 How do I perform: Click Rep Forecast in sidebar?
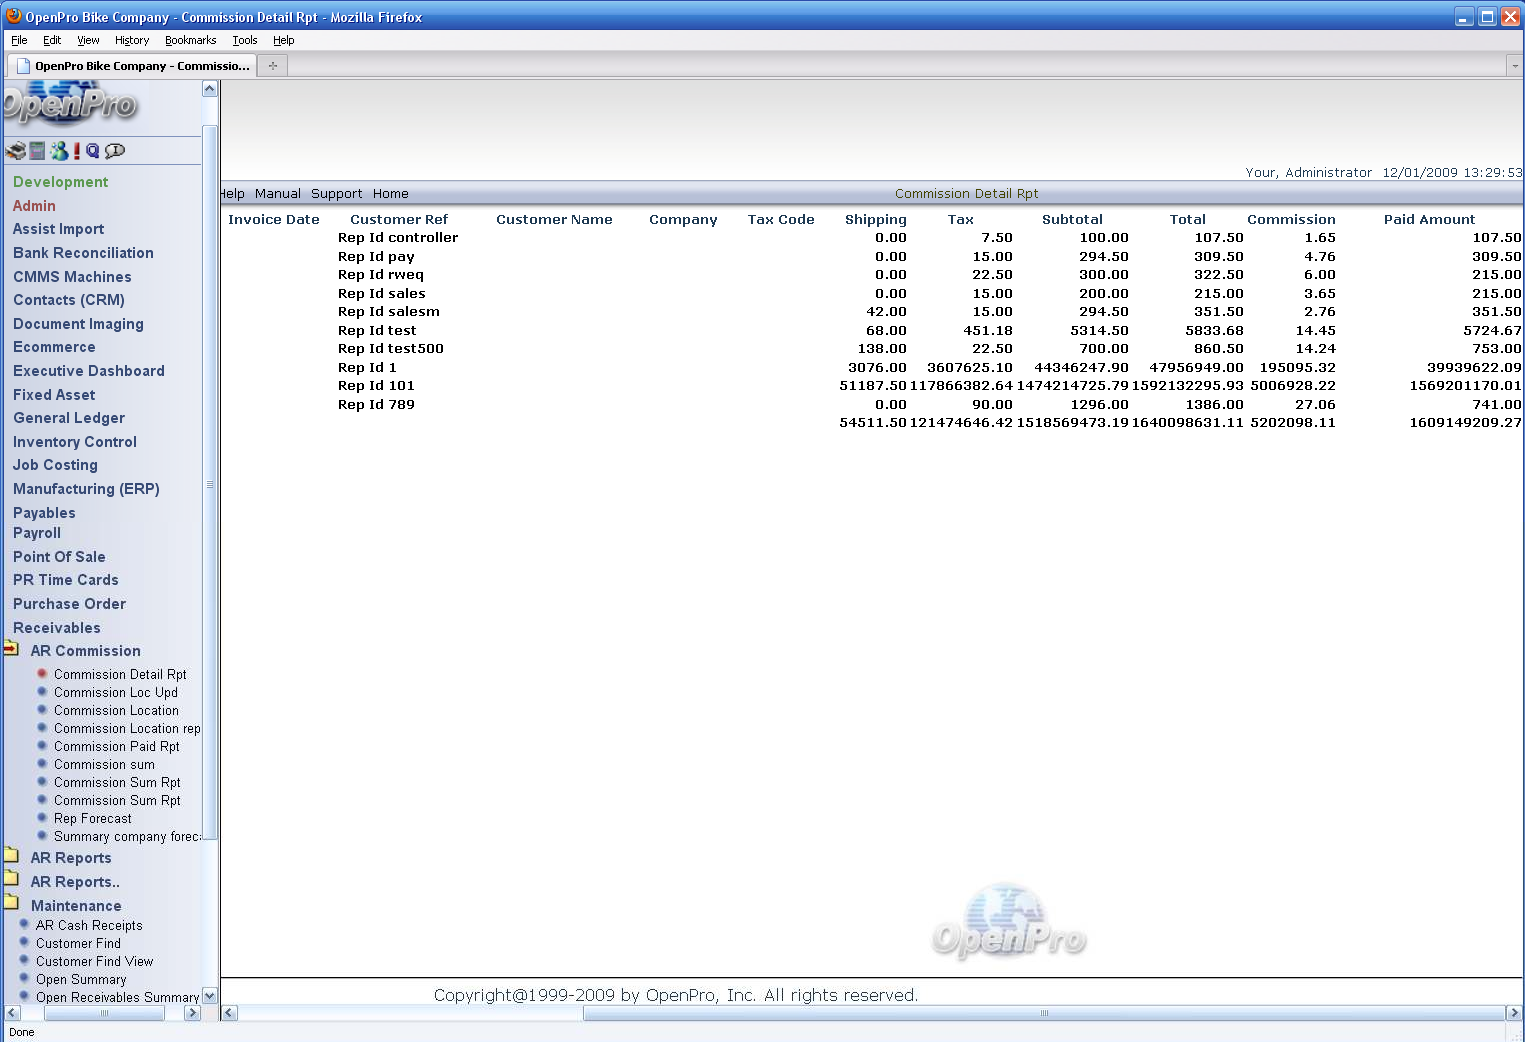point(92,818)
